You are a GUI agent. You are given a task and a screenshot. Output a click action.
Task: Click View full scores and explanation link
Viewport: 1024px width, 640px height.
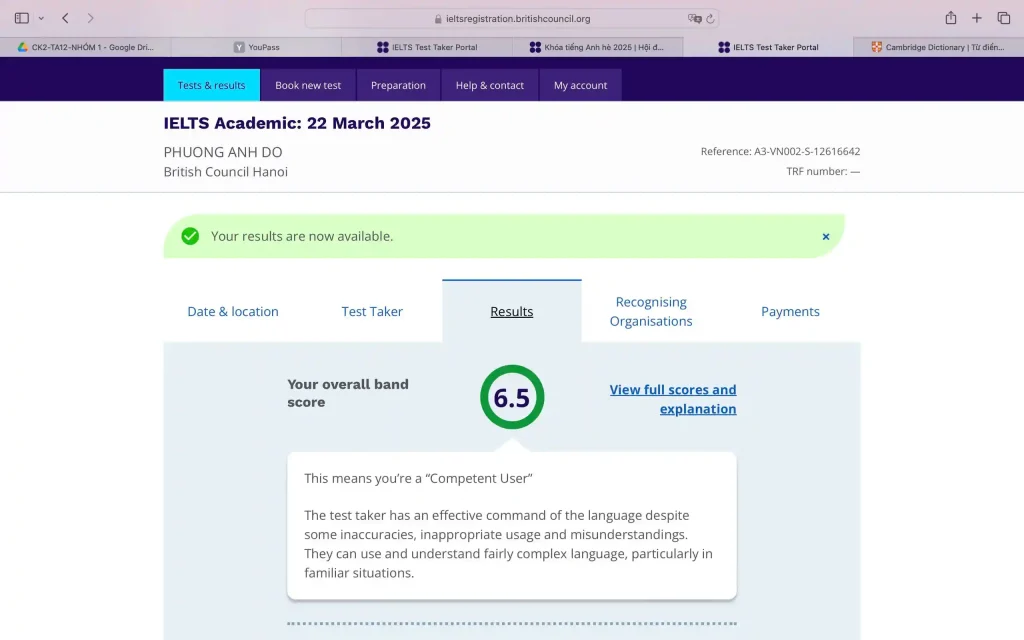point(673,399)
